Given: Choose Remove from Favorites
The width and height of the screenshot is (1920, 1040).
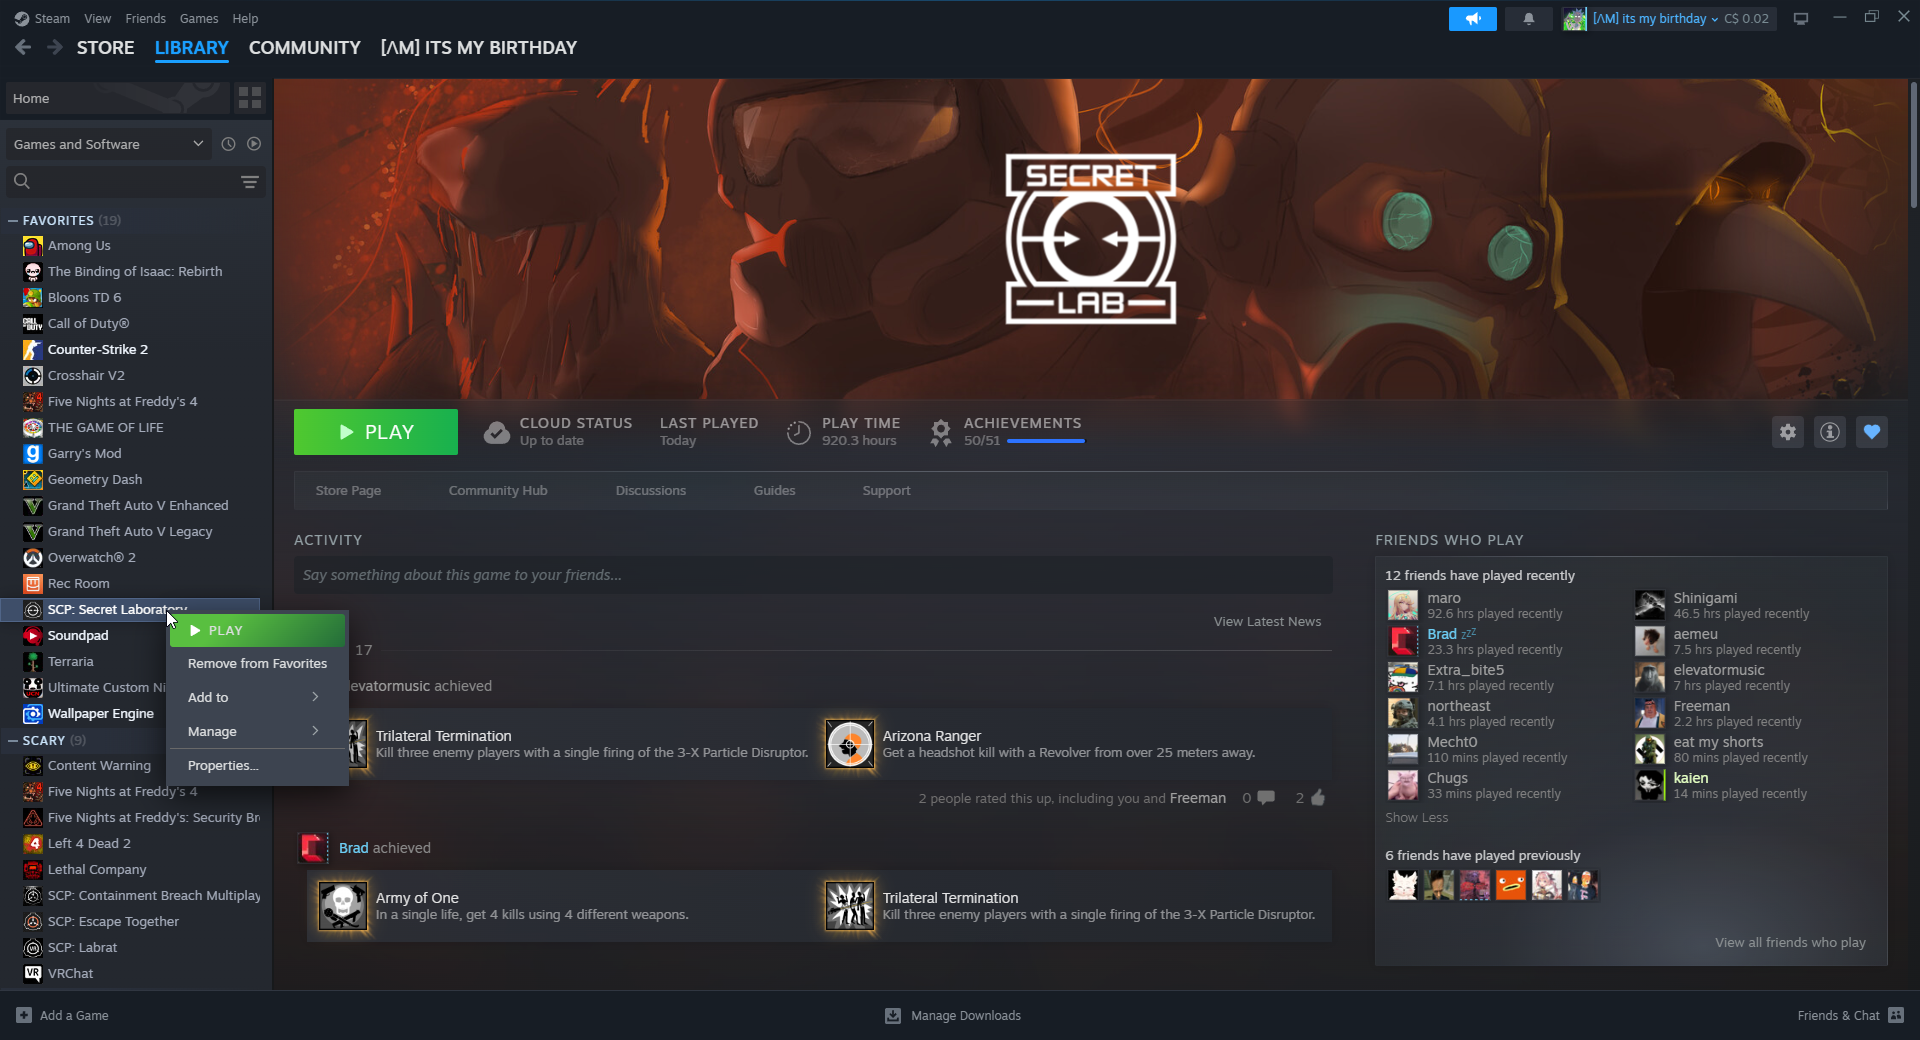Looking at the screenshot, I should pos(257,663).
